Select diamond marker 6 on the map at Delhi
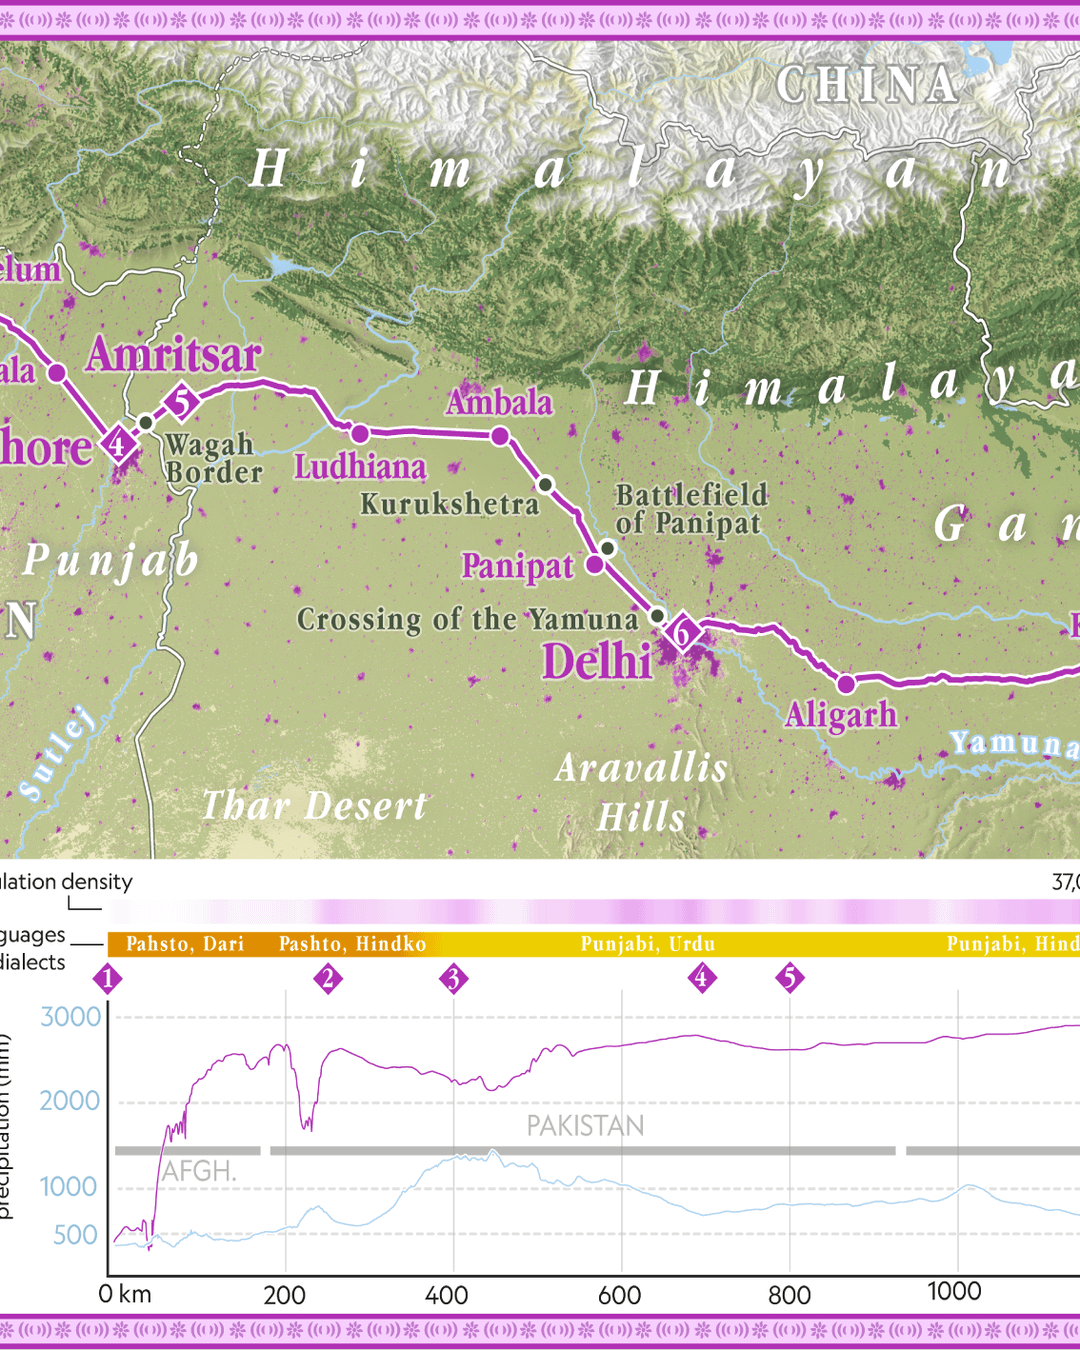Image resolution: width=1080 pixels, height=1350 pixels. click(682, 632)
